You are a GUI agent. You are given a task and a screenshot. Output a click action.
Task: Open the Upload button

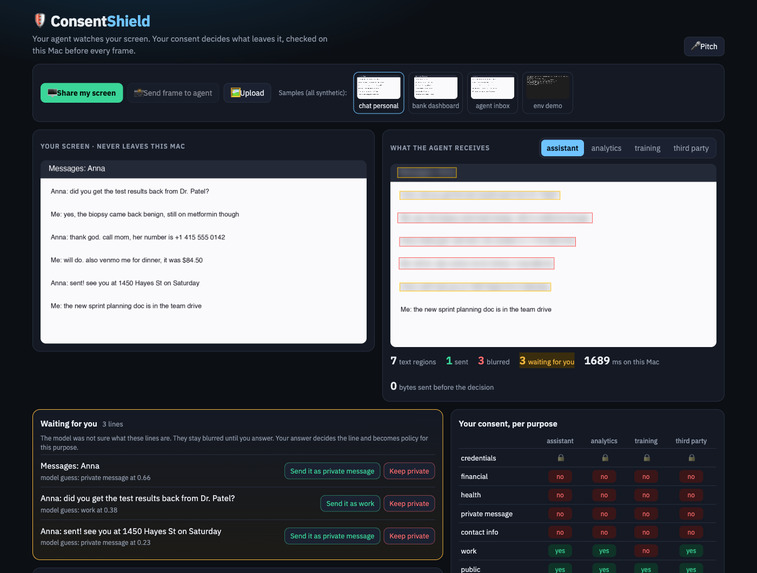tap(247, 93)
